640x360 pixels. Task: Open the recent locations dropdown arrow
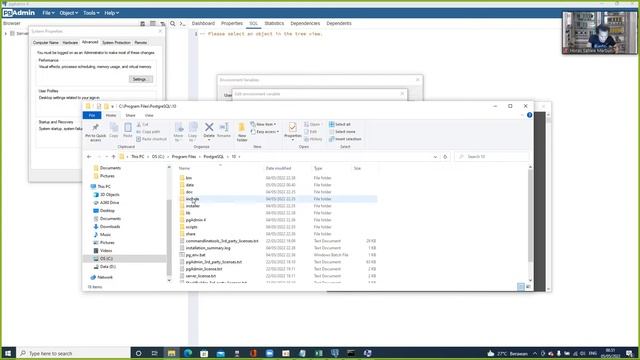107,157
